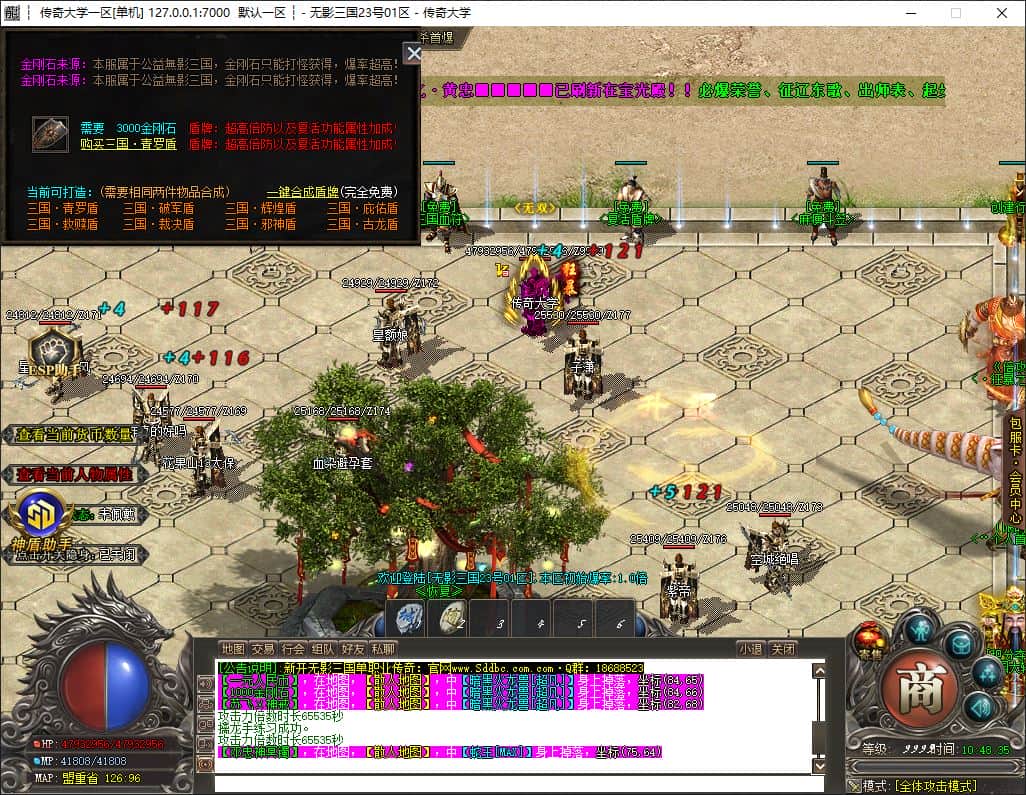Open the skills orb icon
This screenshot has height=795, width=1026.
tap(987, 673)
